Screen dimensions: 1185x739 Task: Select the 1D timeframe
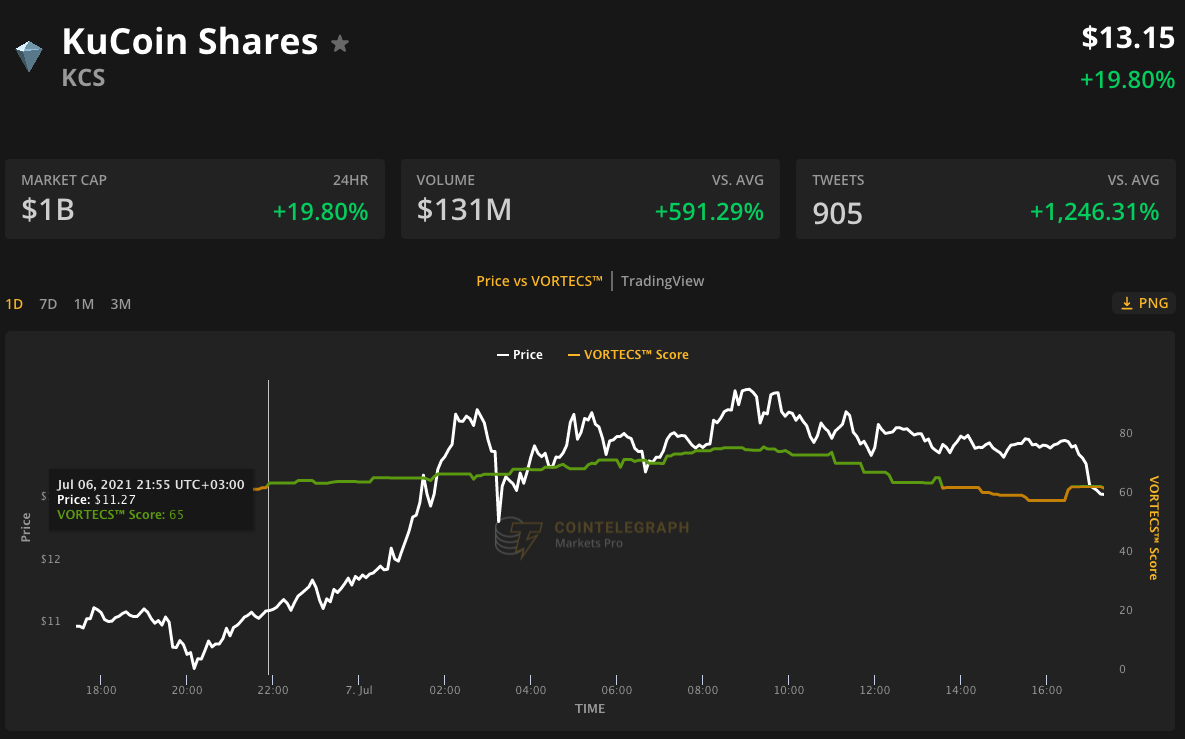click(x=14, y=303)
